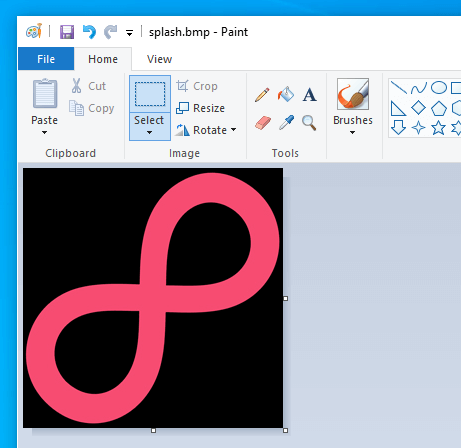Open Customize Quick Access Toolbar dropdown

coord(129,33)
